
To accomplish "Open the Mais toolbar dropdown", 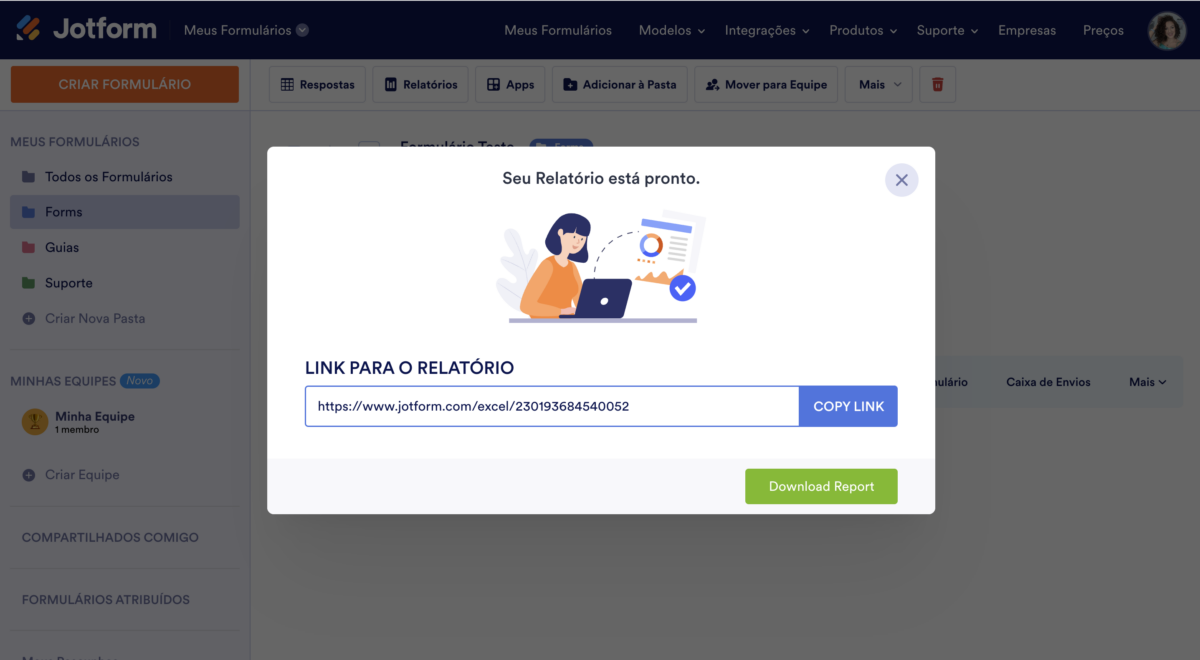I will pyautogui.click(x=879, y=85).
